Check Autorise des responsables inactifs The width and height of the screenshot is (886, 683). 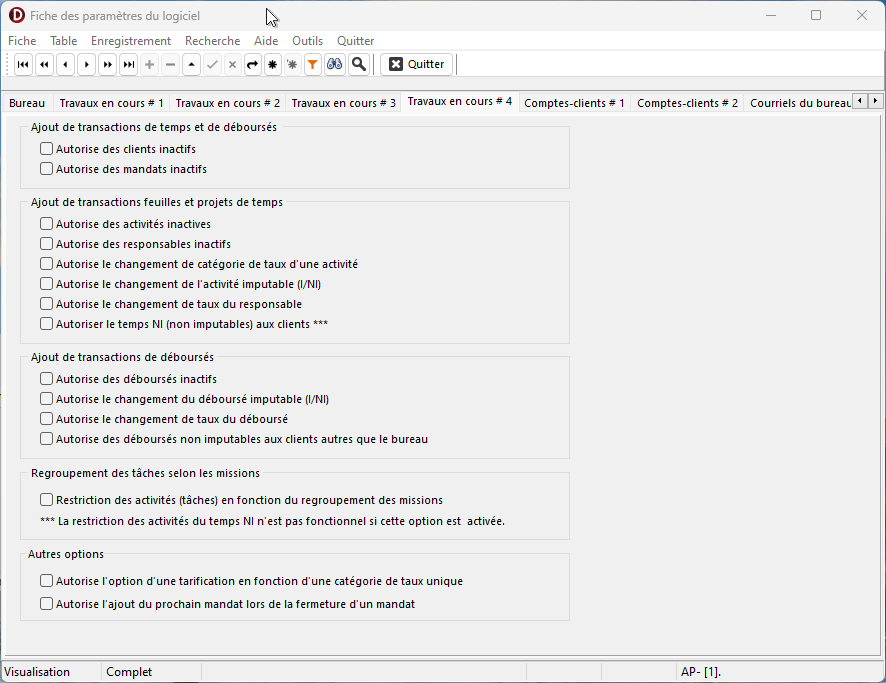point(46,244)
